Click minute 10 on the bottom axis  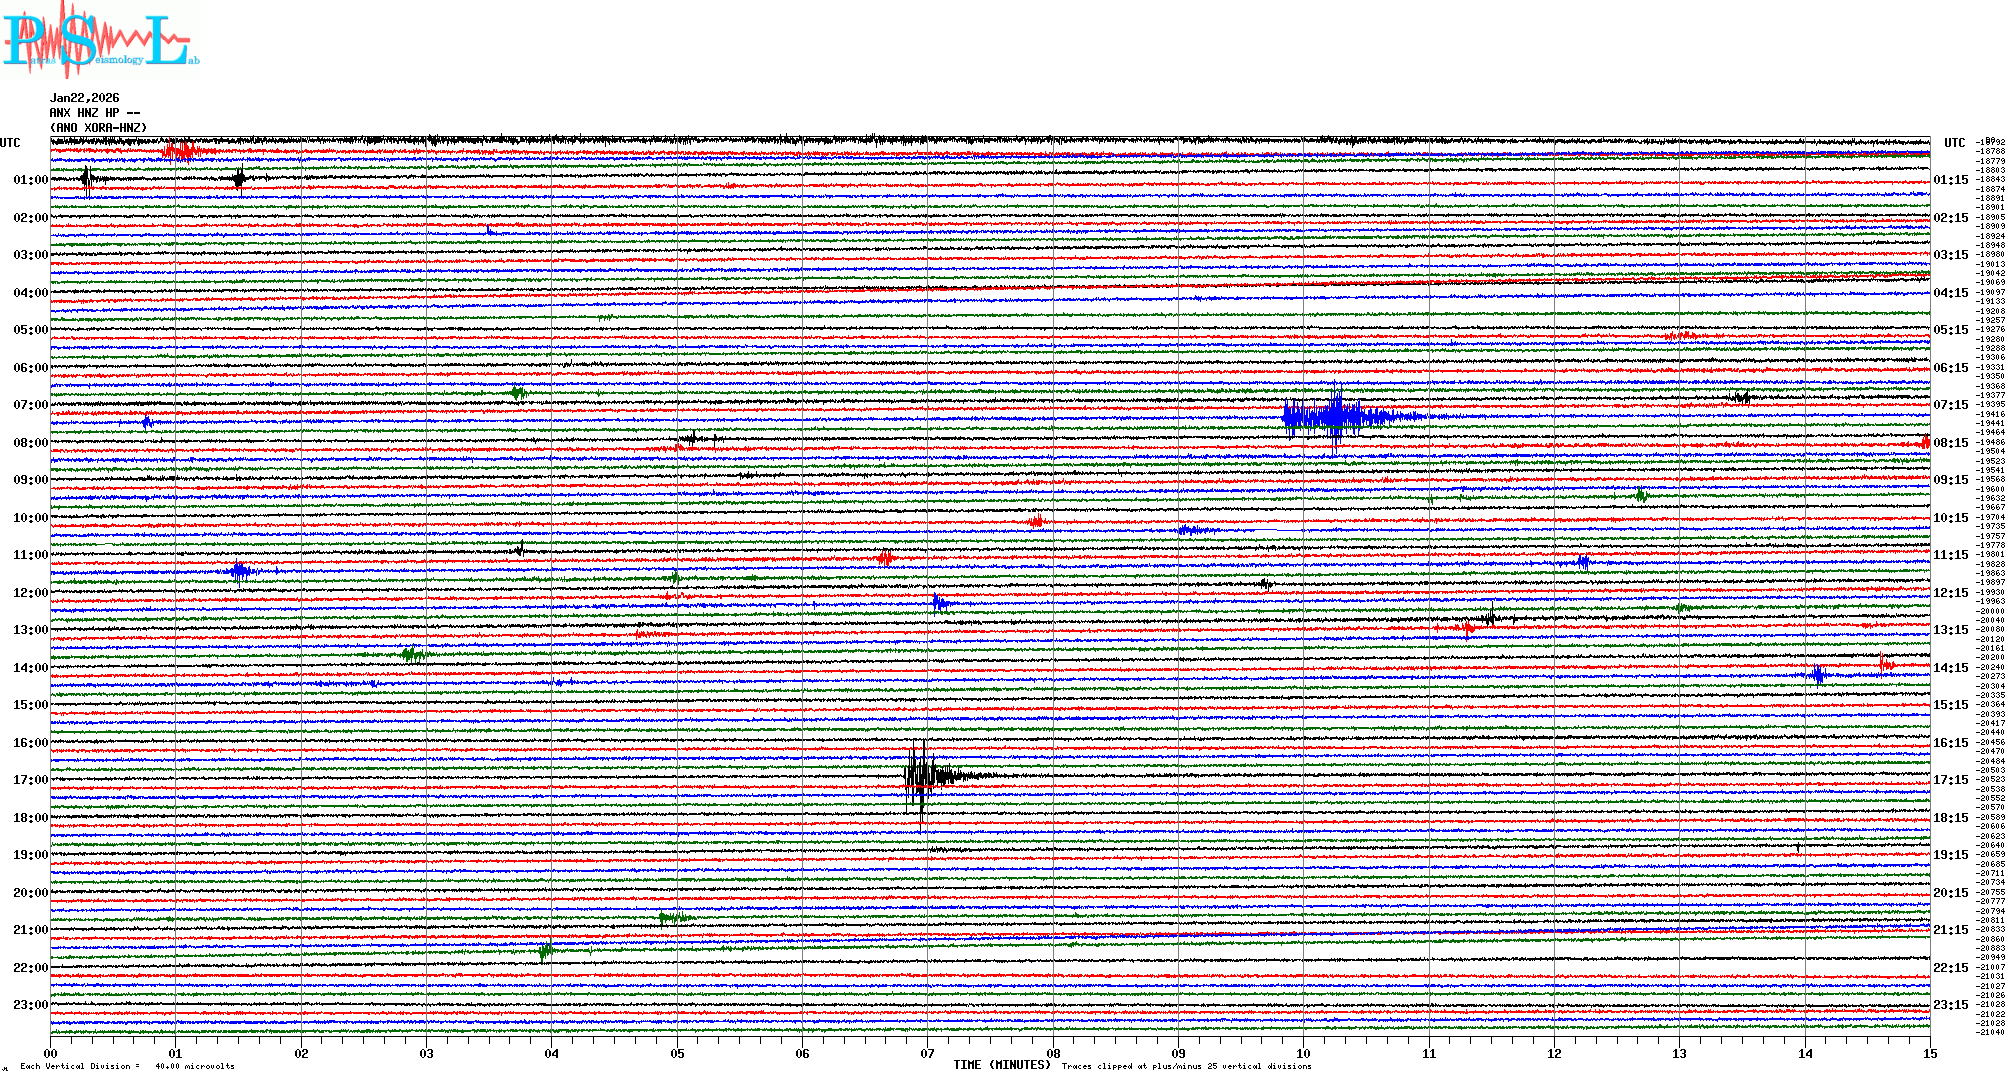point(1303,1054)
